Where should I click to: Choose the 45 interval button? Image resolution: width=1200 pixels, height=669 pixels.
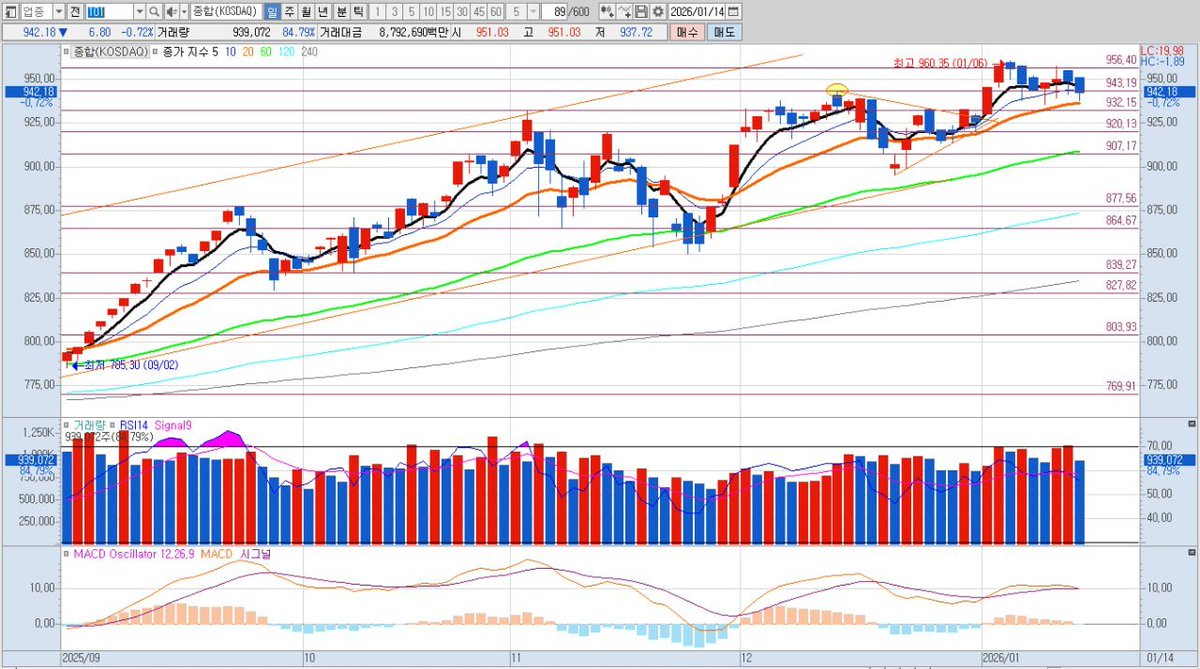coord(479,12)
